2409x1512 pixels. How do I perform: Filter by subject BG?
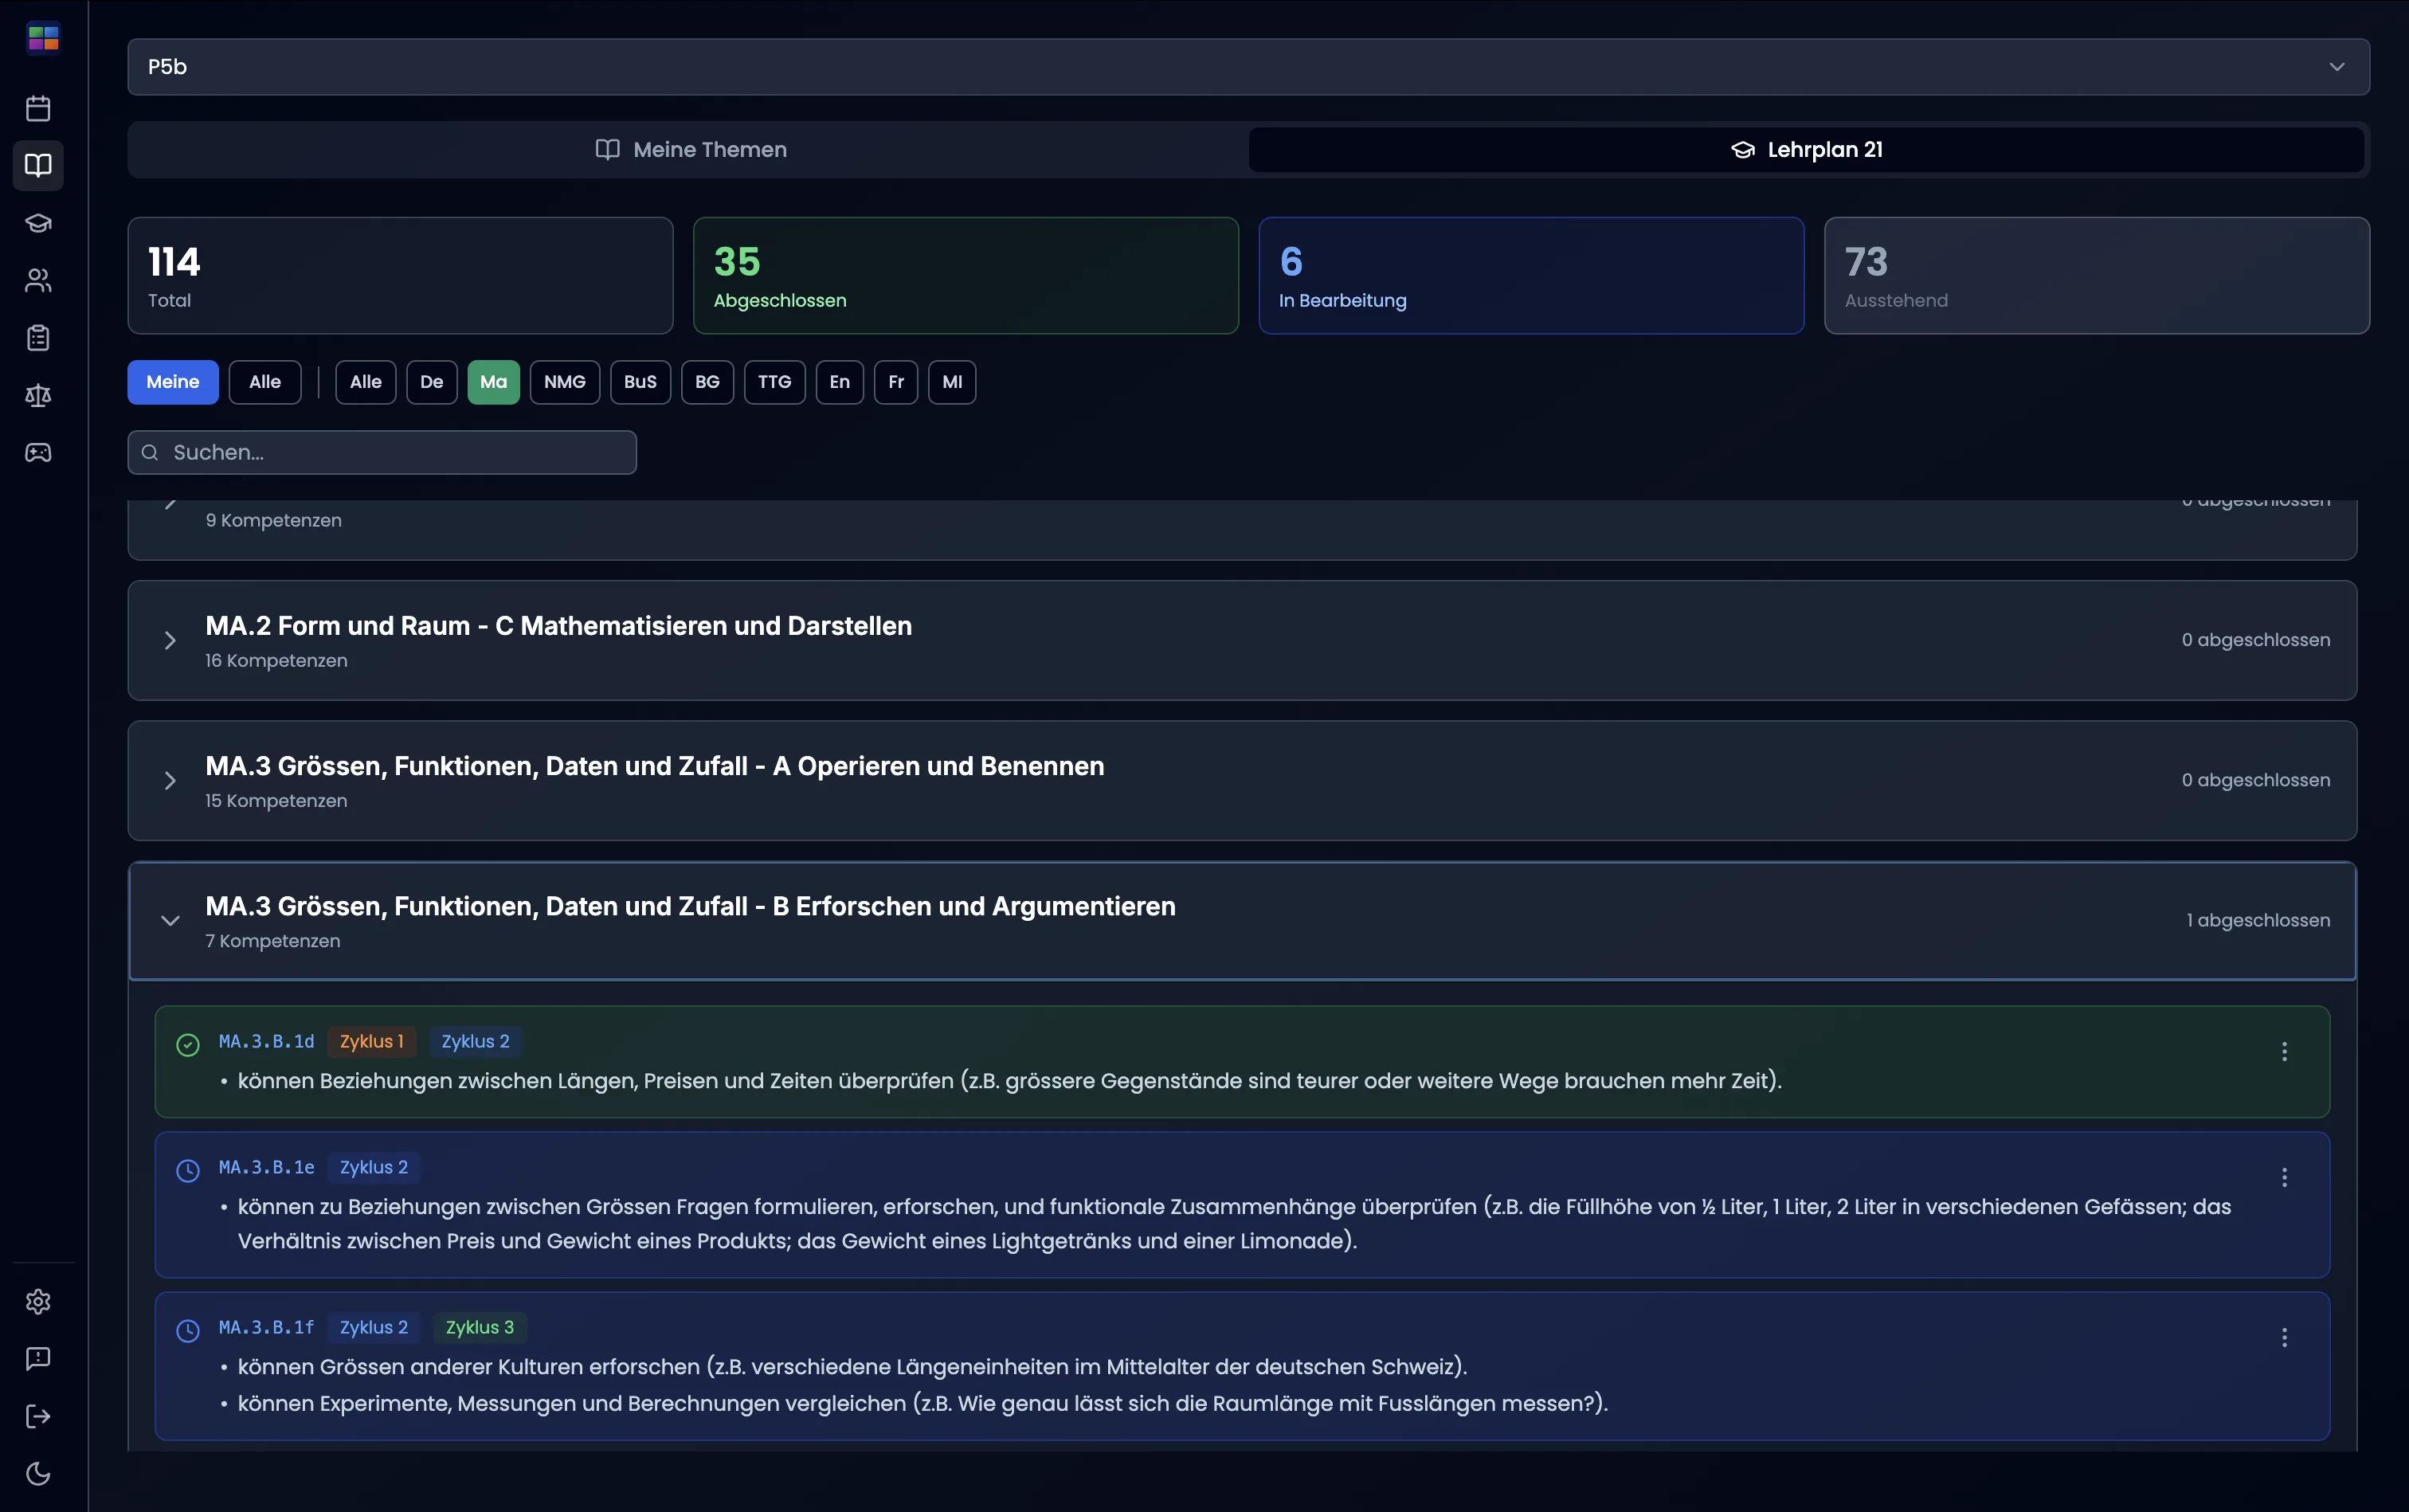708,382
